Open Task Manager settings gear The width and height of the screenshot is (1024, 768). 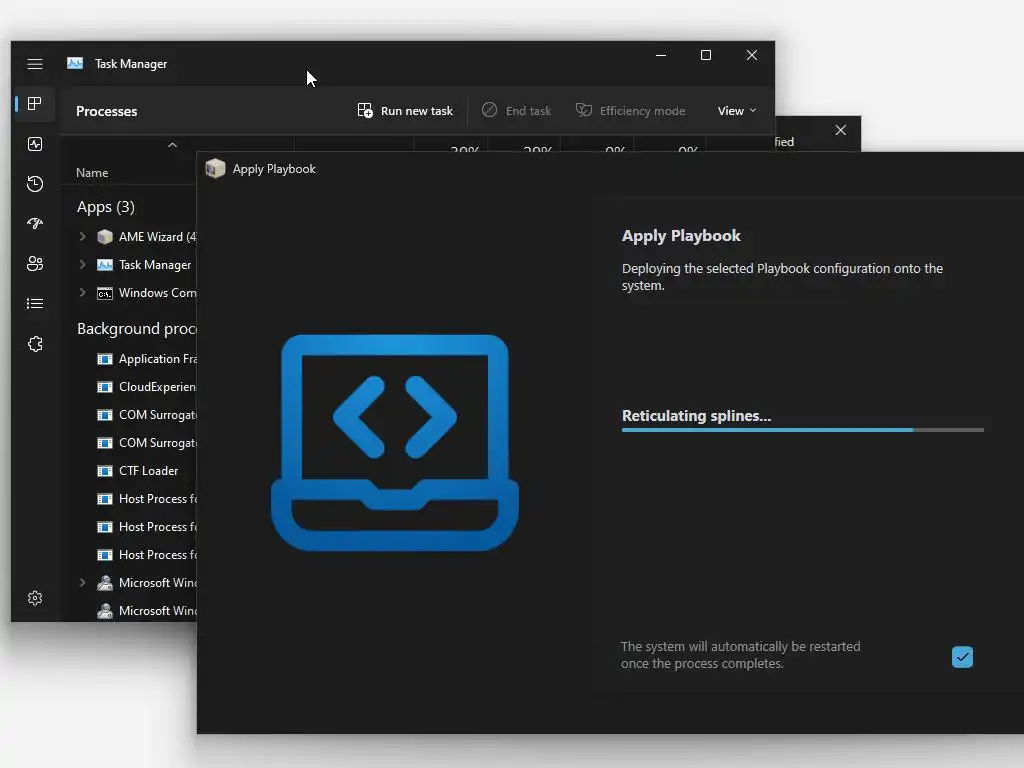tap(35, 598)
